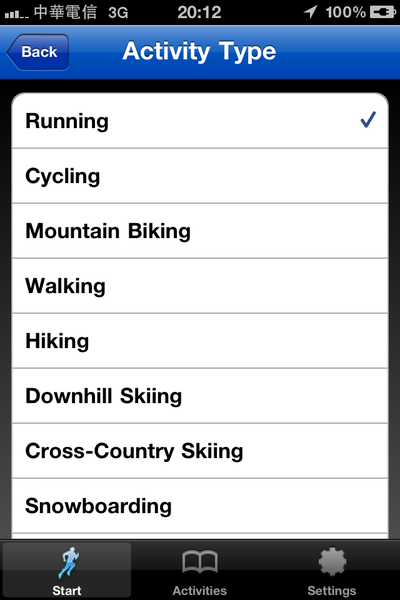Tap the battery icon in status bar

point(383,12)
